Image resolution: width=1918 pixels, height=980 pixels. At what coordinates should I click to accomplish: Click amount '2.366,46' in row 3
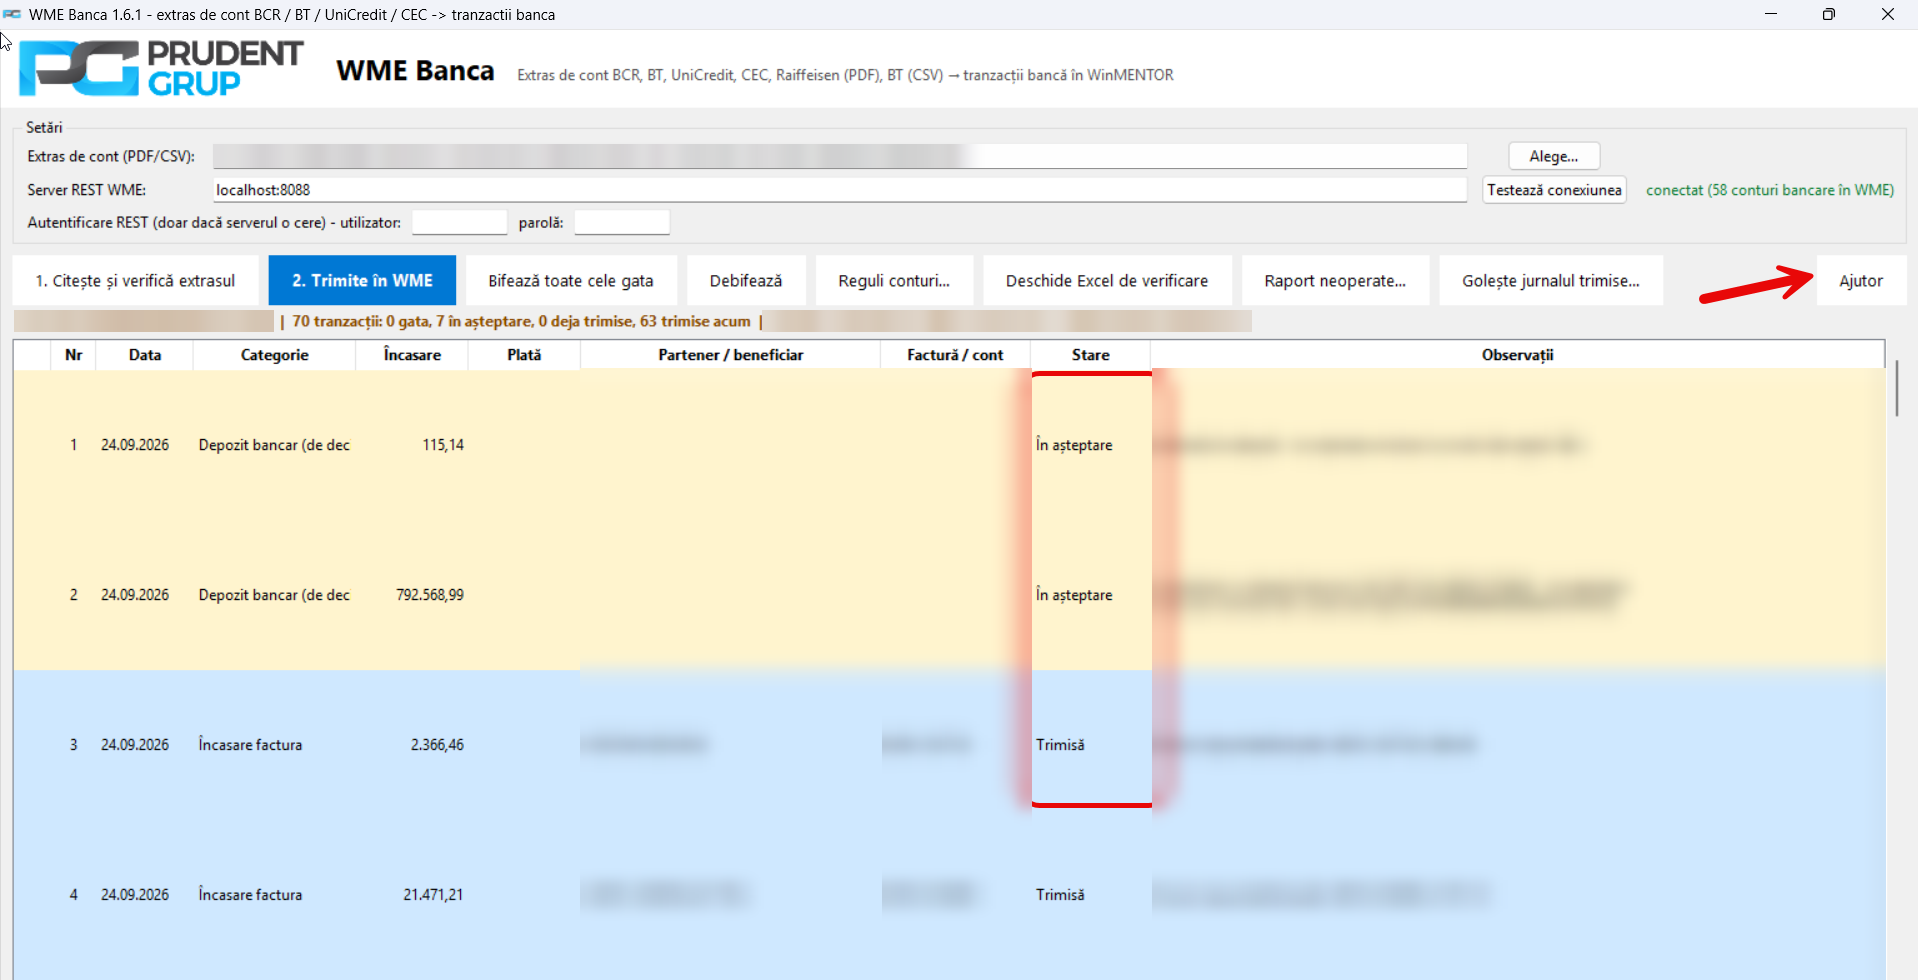click(437, 745)
